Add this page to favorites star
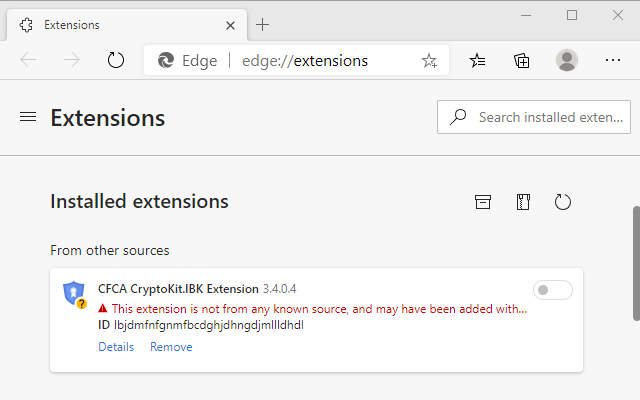Viewport: 640px width, 400px height. pyautogui.click(x=429, y=60)
